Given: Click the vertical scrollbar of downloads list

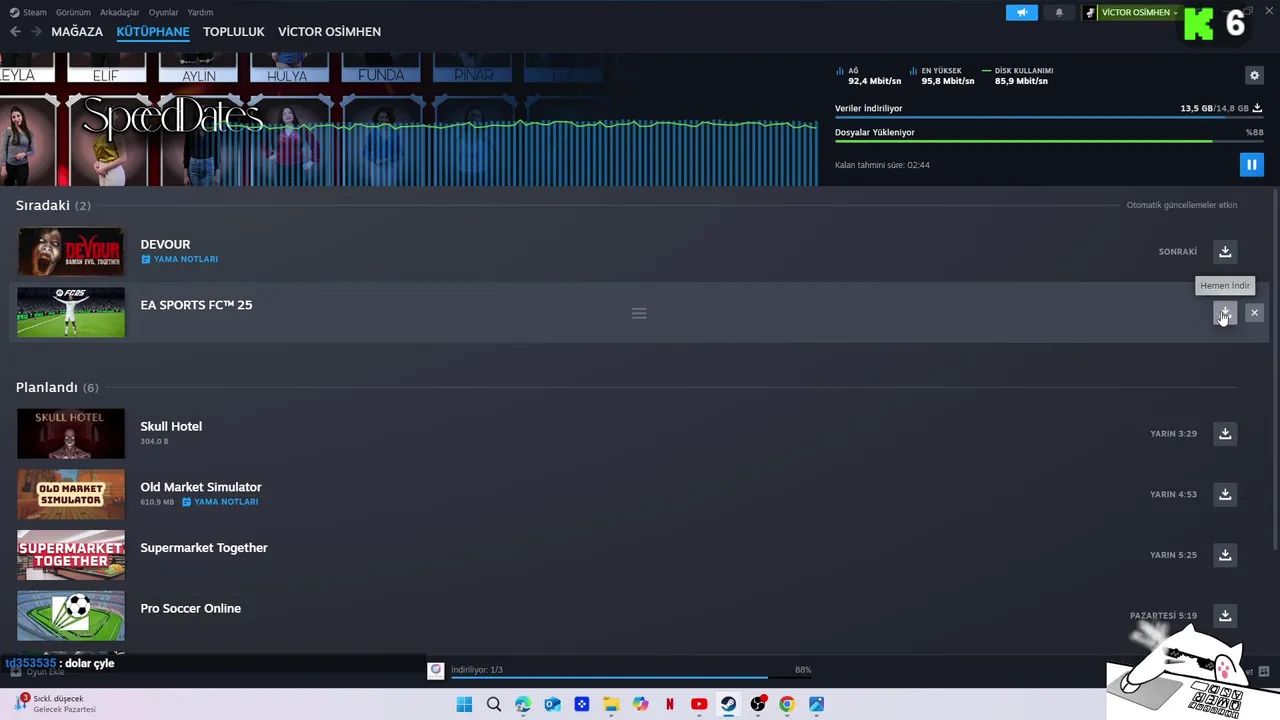Looking at the screenshot, I should pyautogui.click(x=1275, y=370).
